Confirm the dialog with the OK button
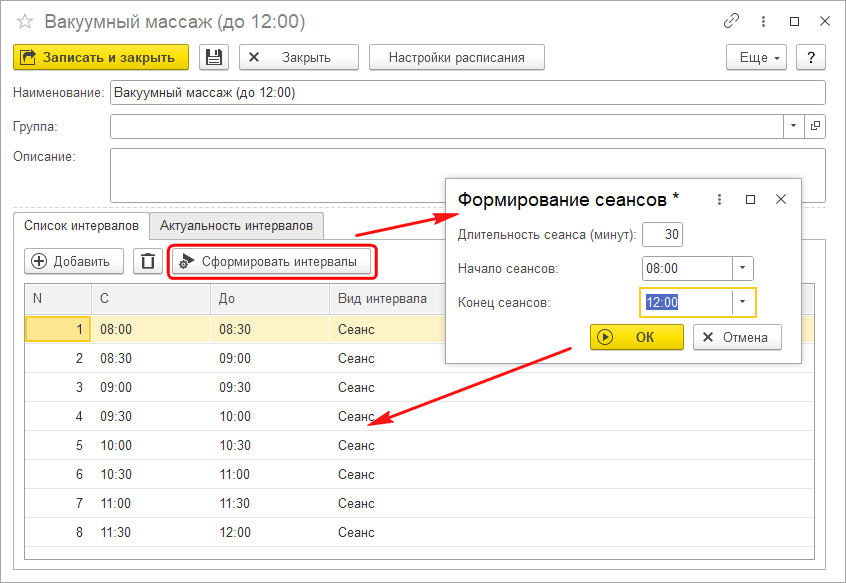The image size is (846, 583). pos(636,337)
